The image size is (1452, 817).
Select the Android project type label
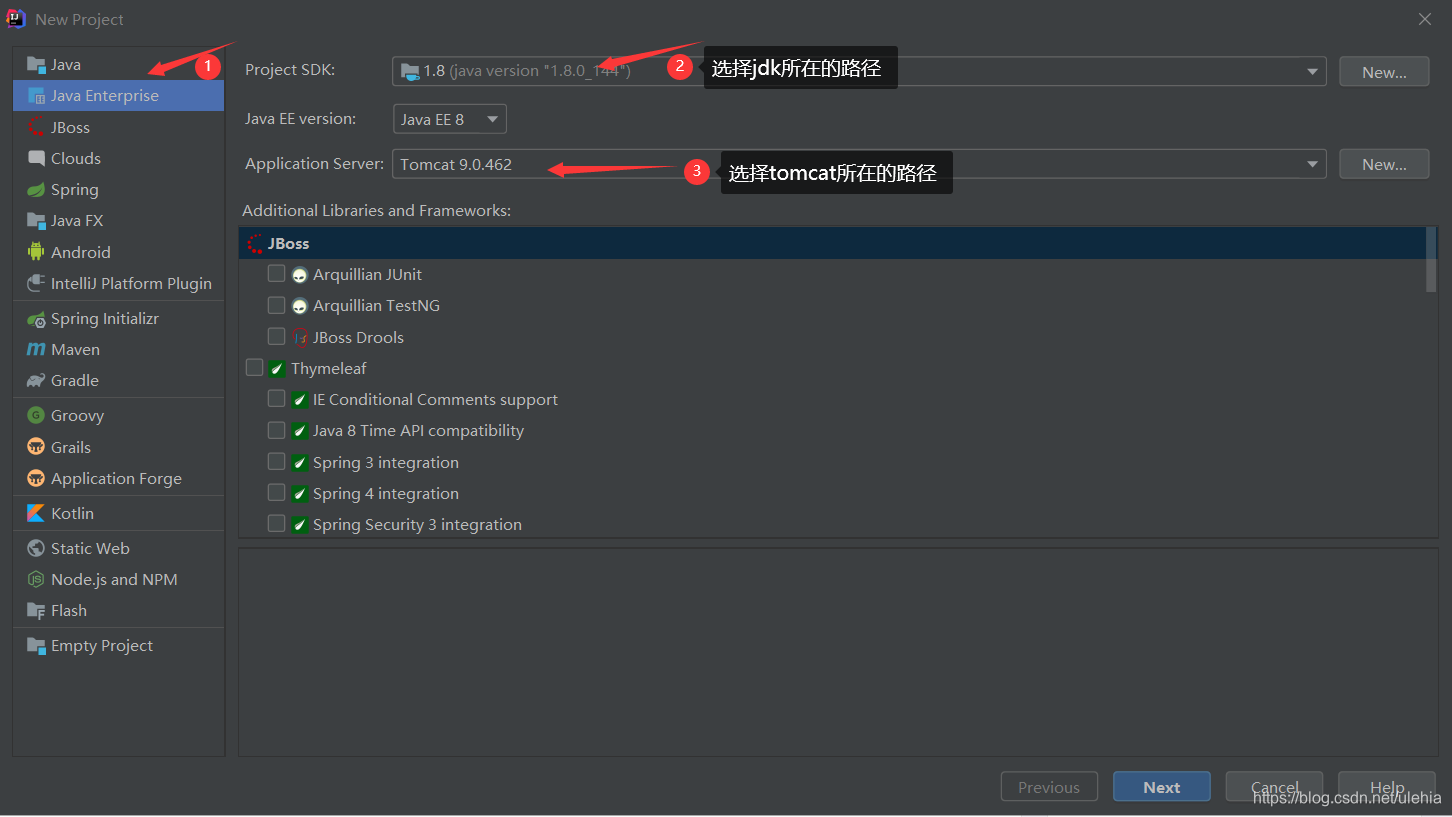click(x=81, y=253)
